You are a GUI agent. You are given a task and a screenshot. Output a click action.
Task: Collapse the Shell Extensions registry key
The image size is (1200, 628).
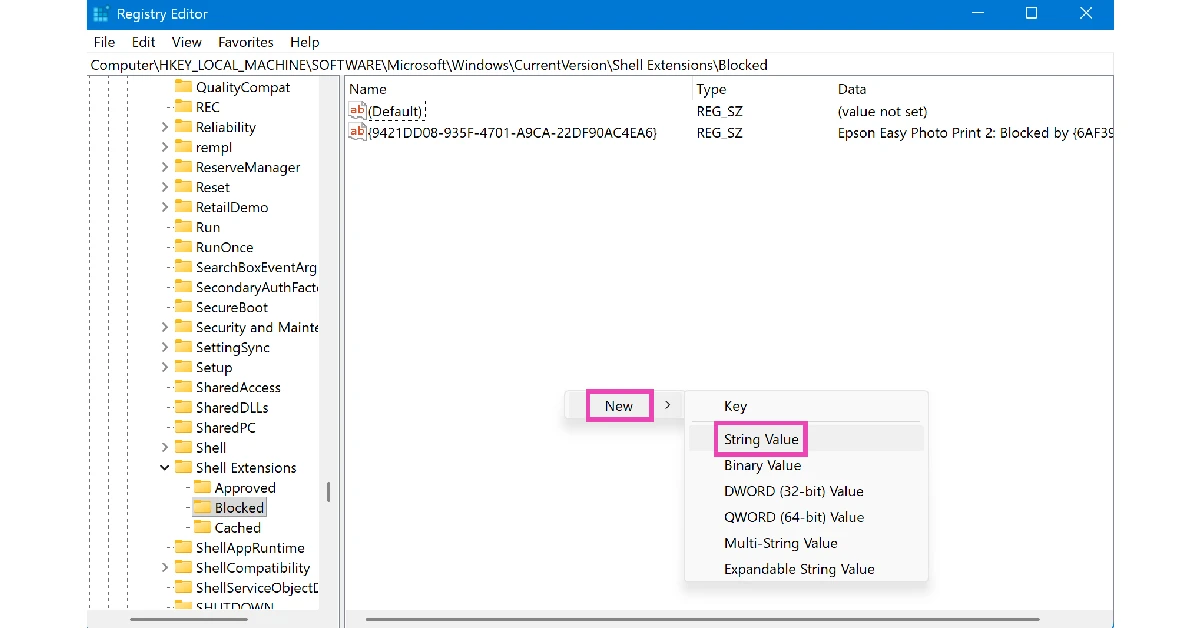click(164, 467)
